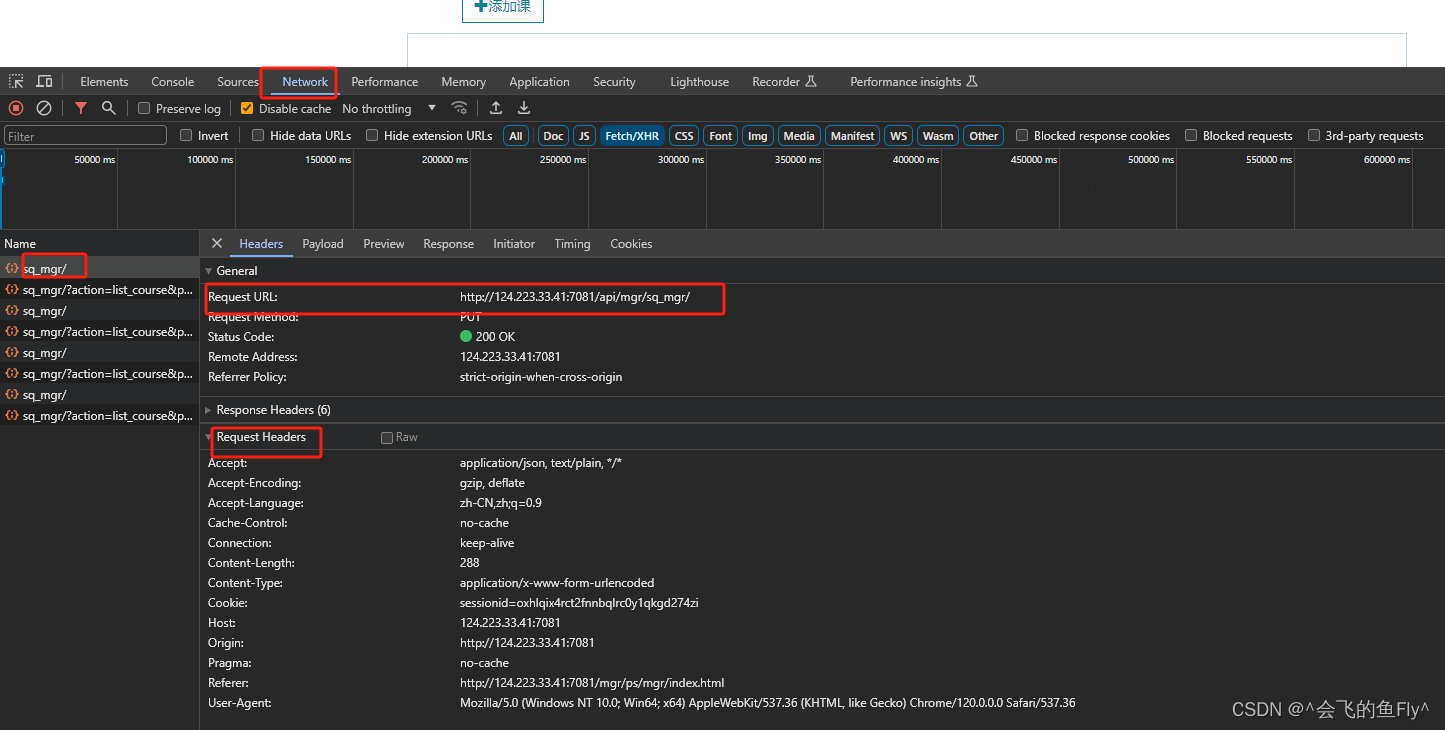This screenshot has width=1445, height=730.
Task: Sort requests by the Name column header
Action: click(x=99, y=243)
